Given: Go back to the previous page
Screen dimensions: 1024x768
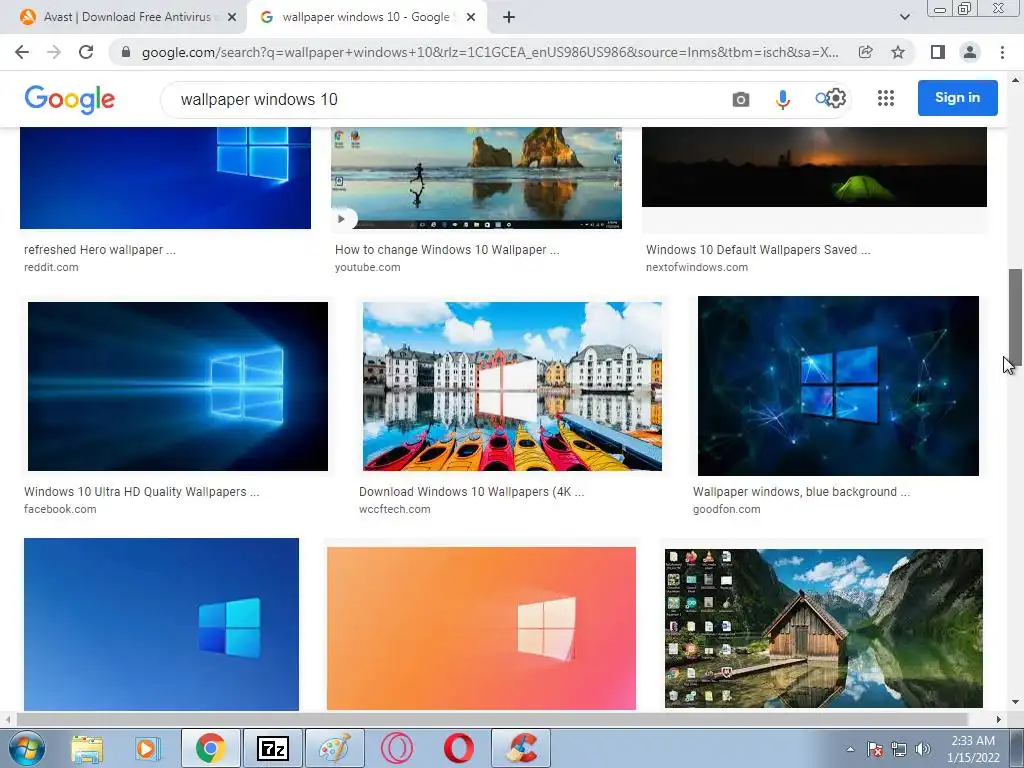Looking at the screenshot, I should (22, 52).
